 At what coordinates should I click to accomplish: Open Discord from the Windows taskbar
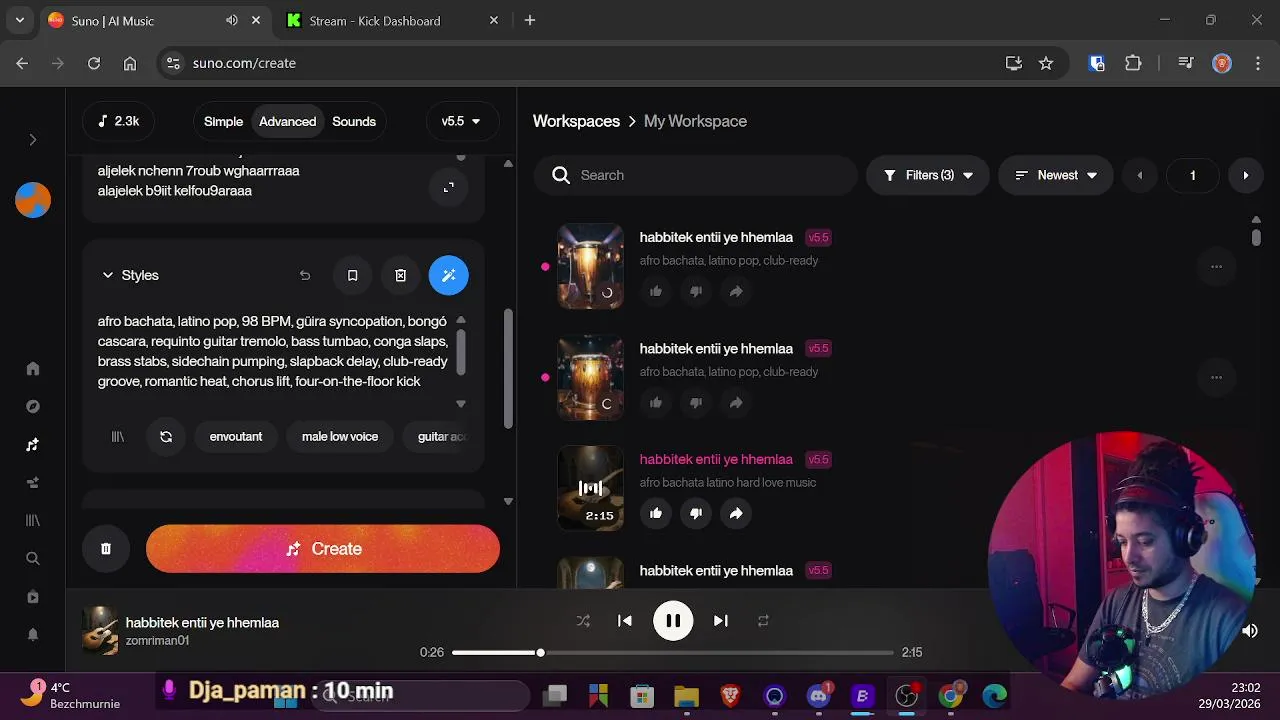pos(819,695)
